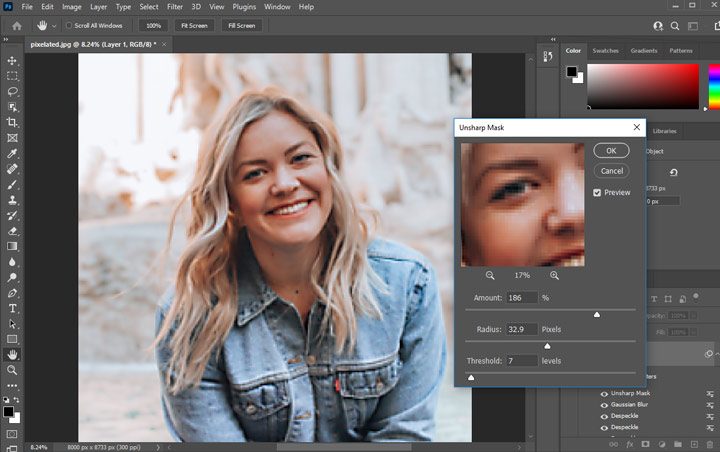Select the Move tool
Screen dimensions: 720x452
point(12,61)
